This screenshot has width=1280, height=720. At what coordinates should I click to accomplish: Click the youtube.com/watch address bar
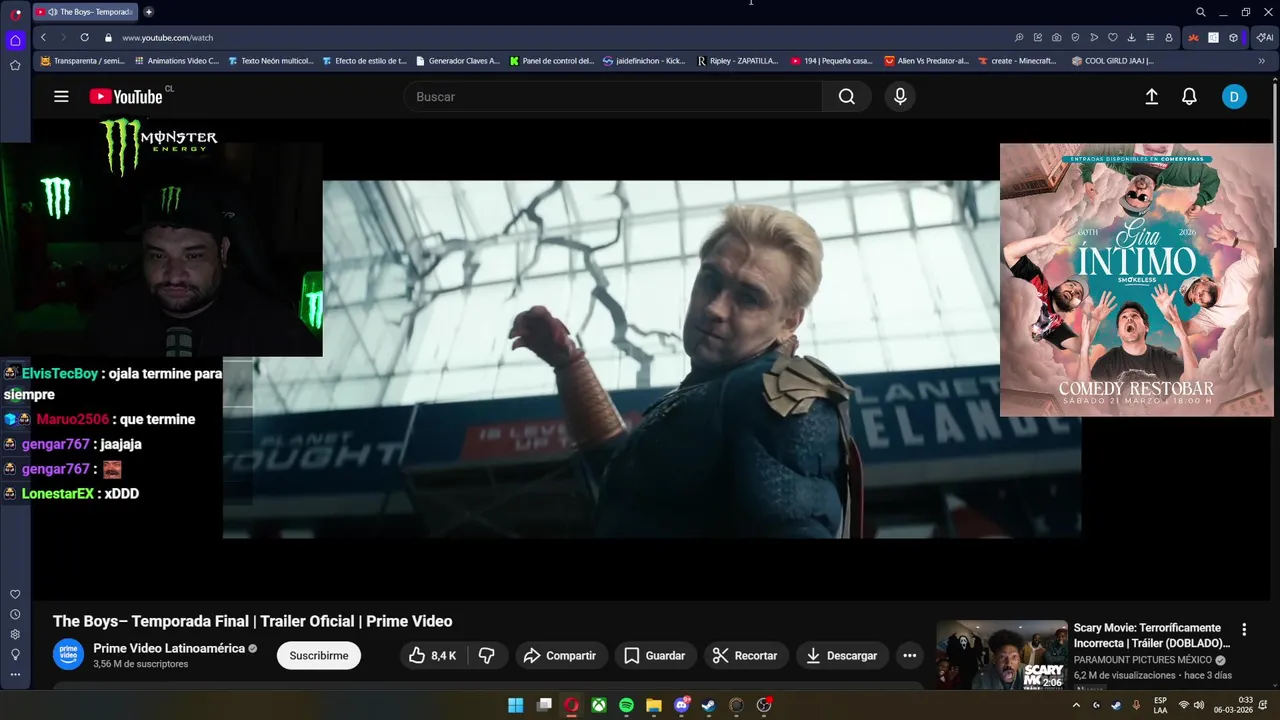point(168,37)
